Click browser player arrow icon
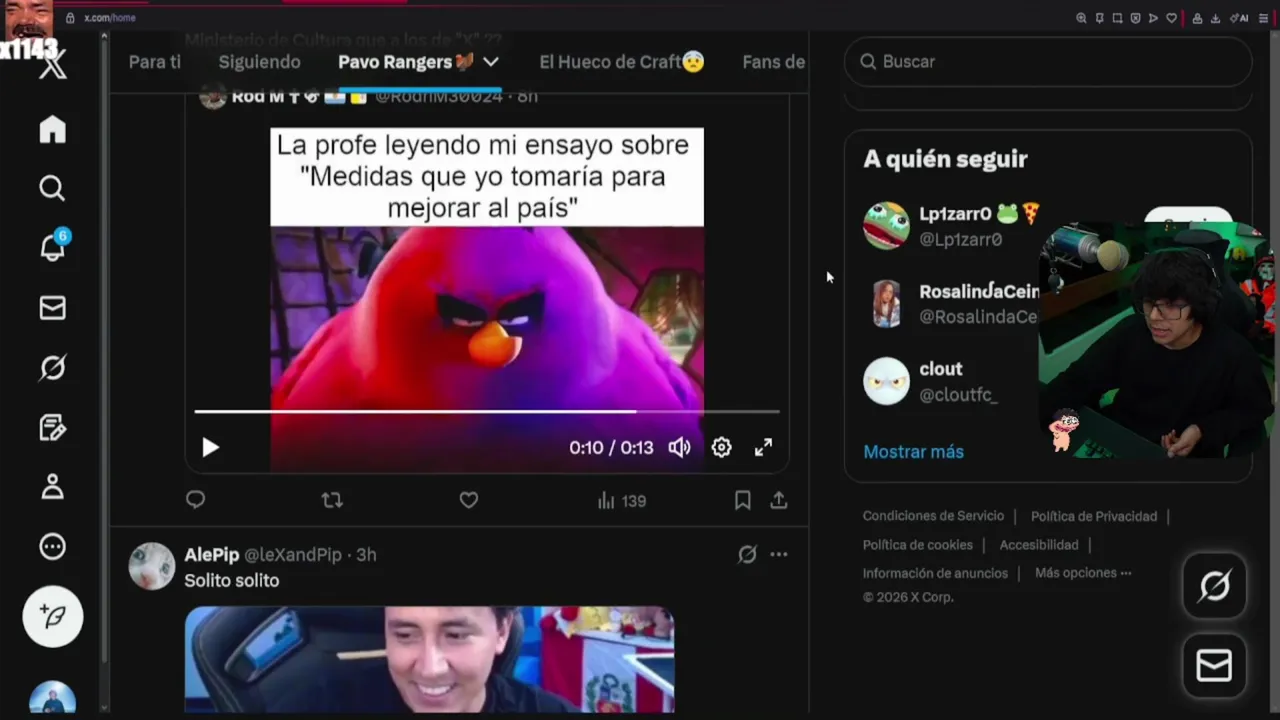1280x720 pixels. 1153,18
